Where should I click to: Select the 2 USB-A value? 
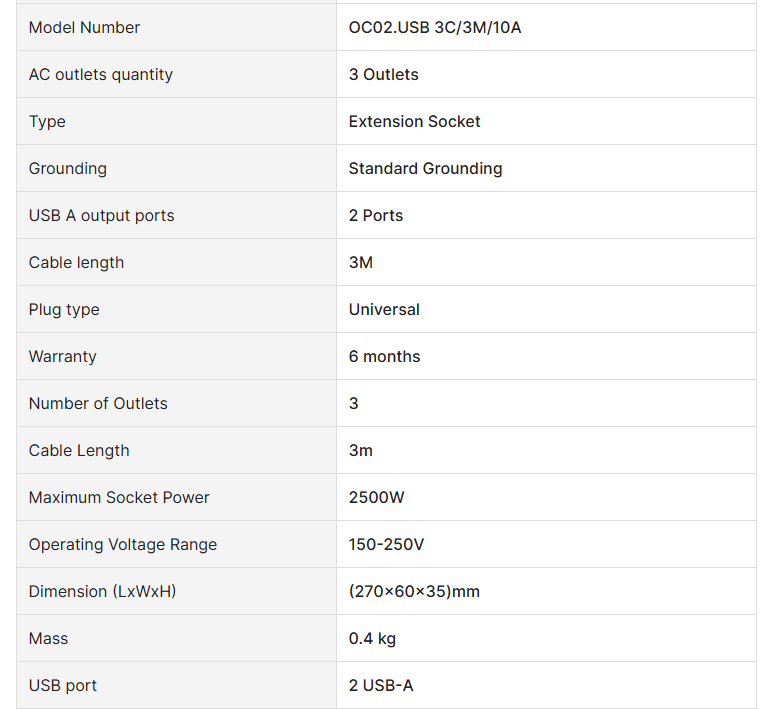(x=380, y=685)
